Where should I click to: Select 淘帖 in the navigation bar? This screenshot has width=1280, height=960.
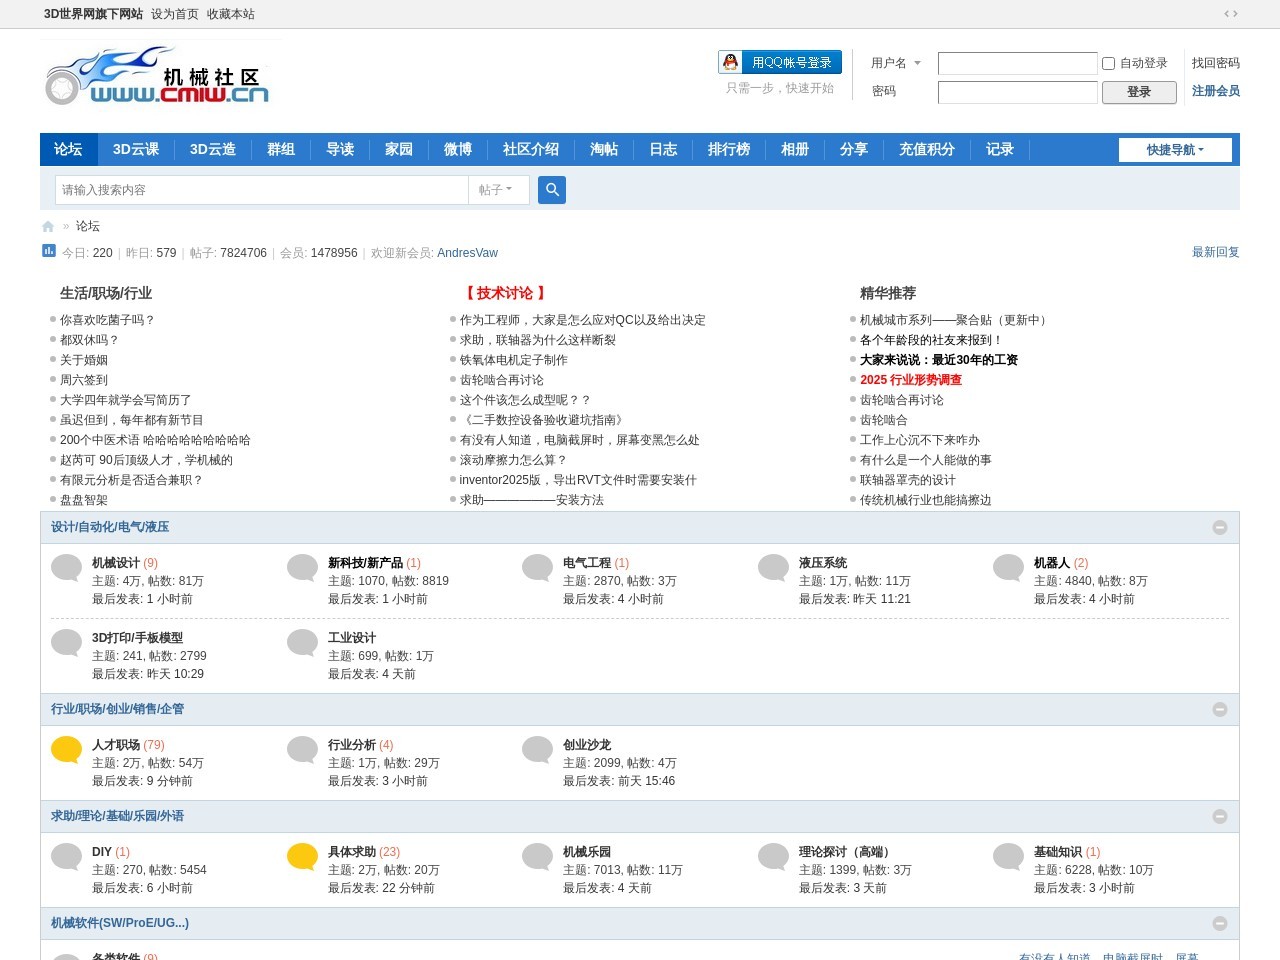[604, 149]
